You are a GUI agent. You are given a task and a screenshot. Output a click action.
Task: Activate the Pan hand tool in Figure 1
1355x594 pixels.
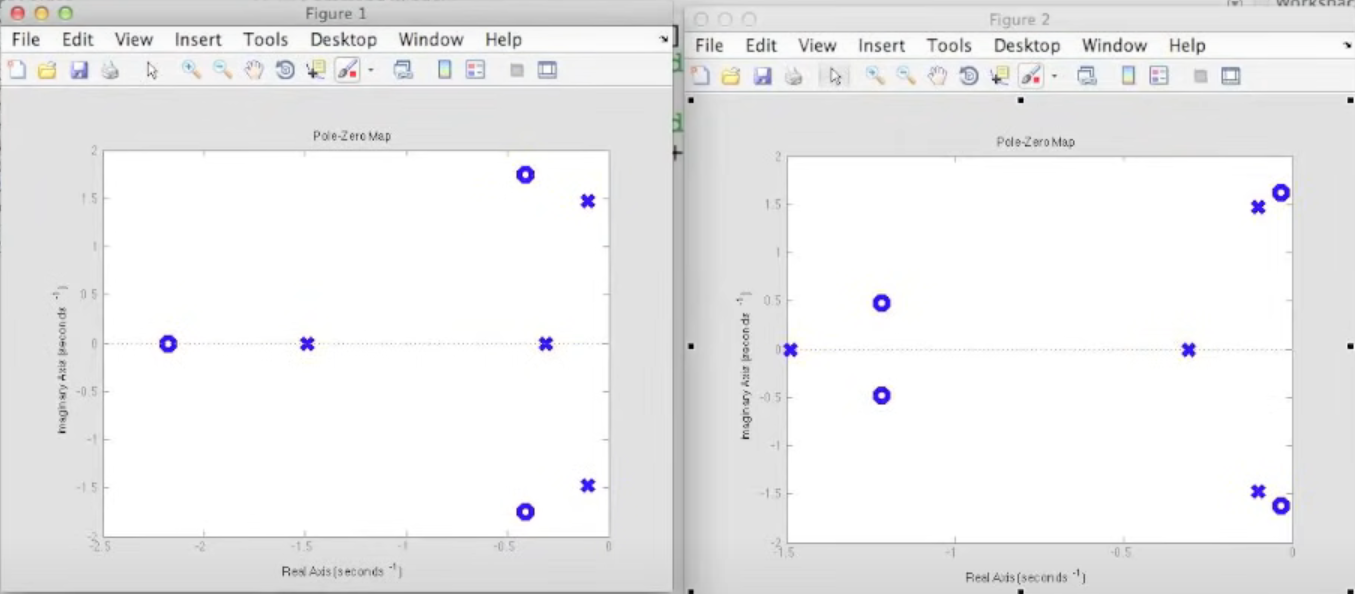click(254, 70)
